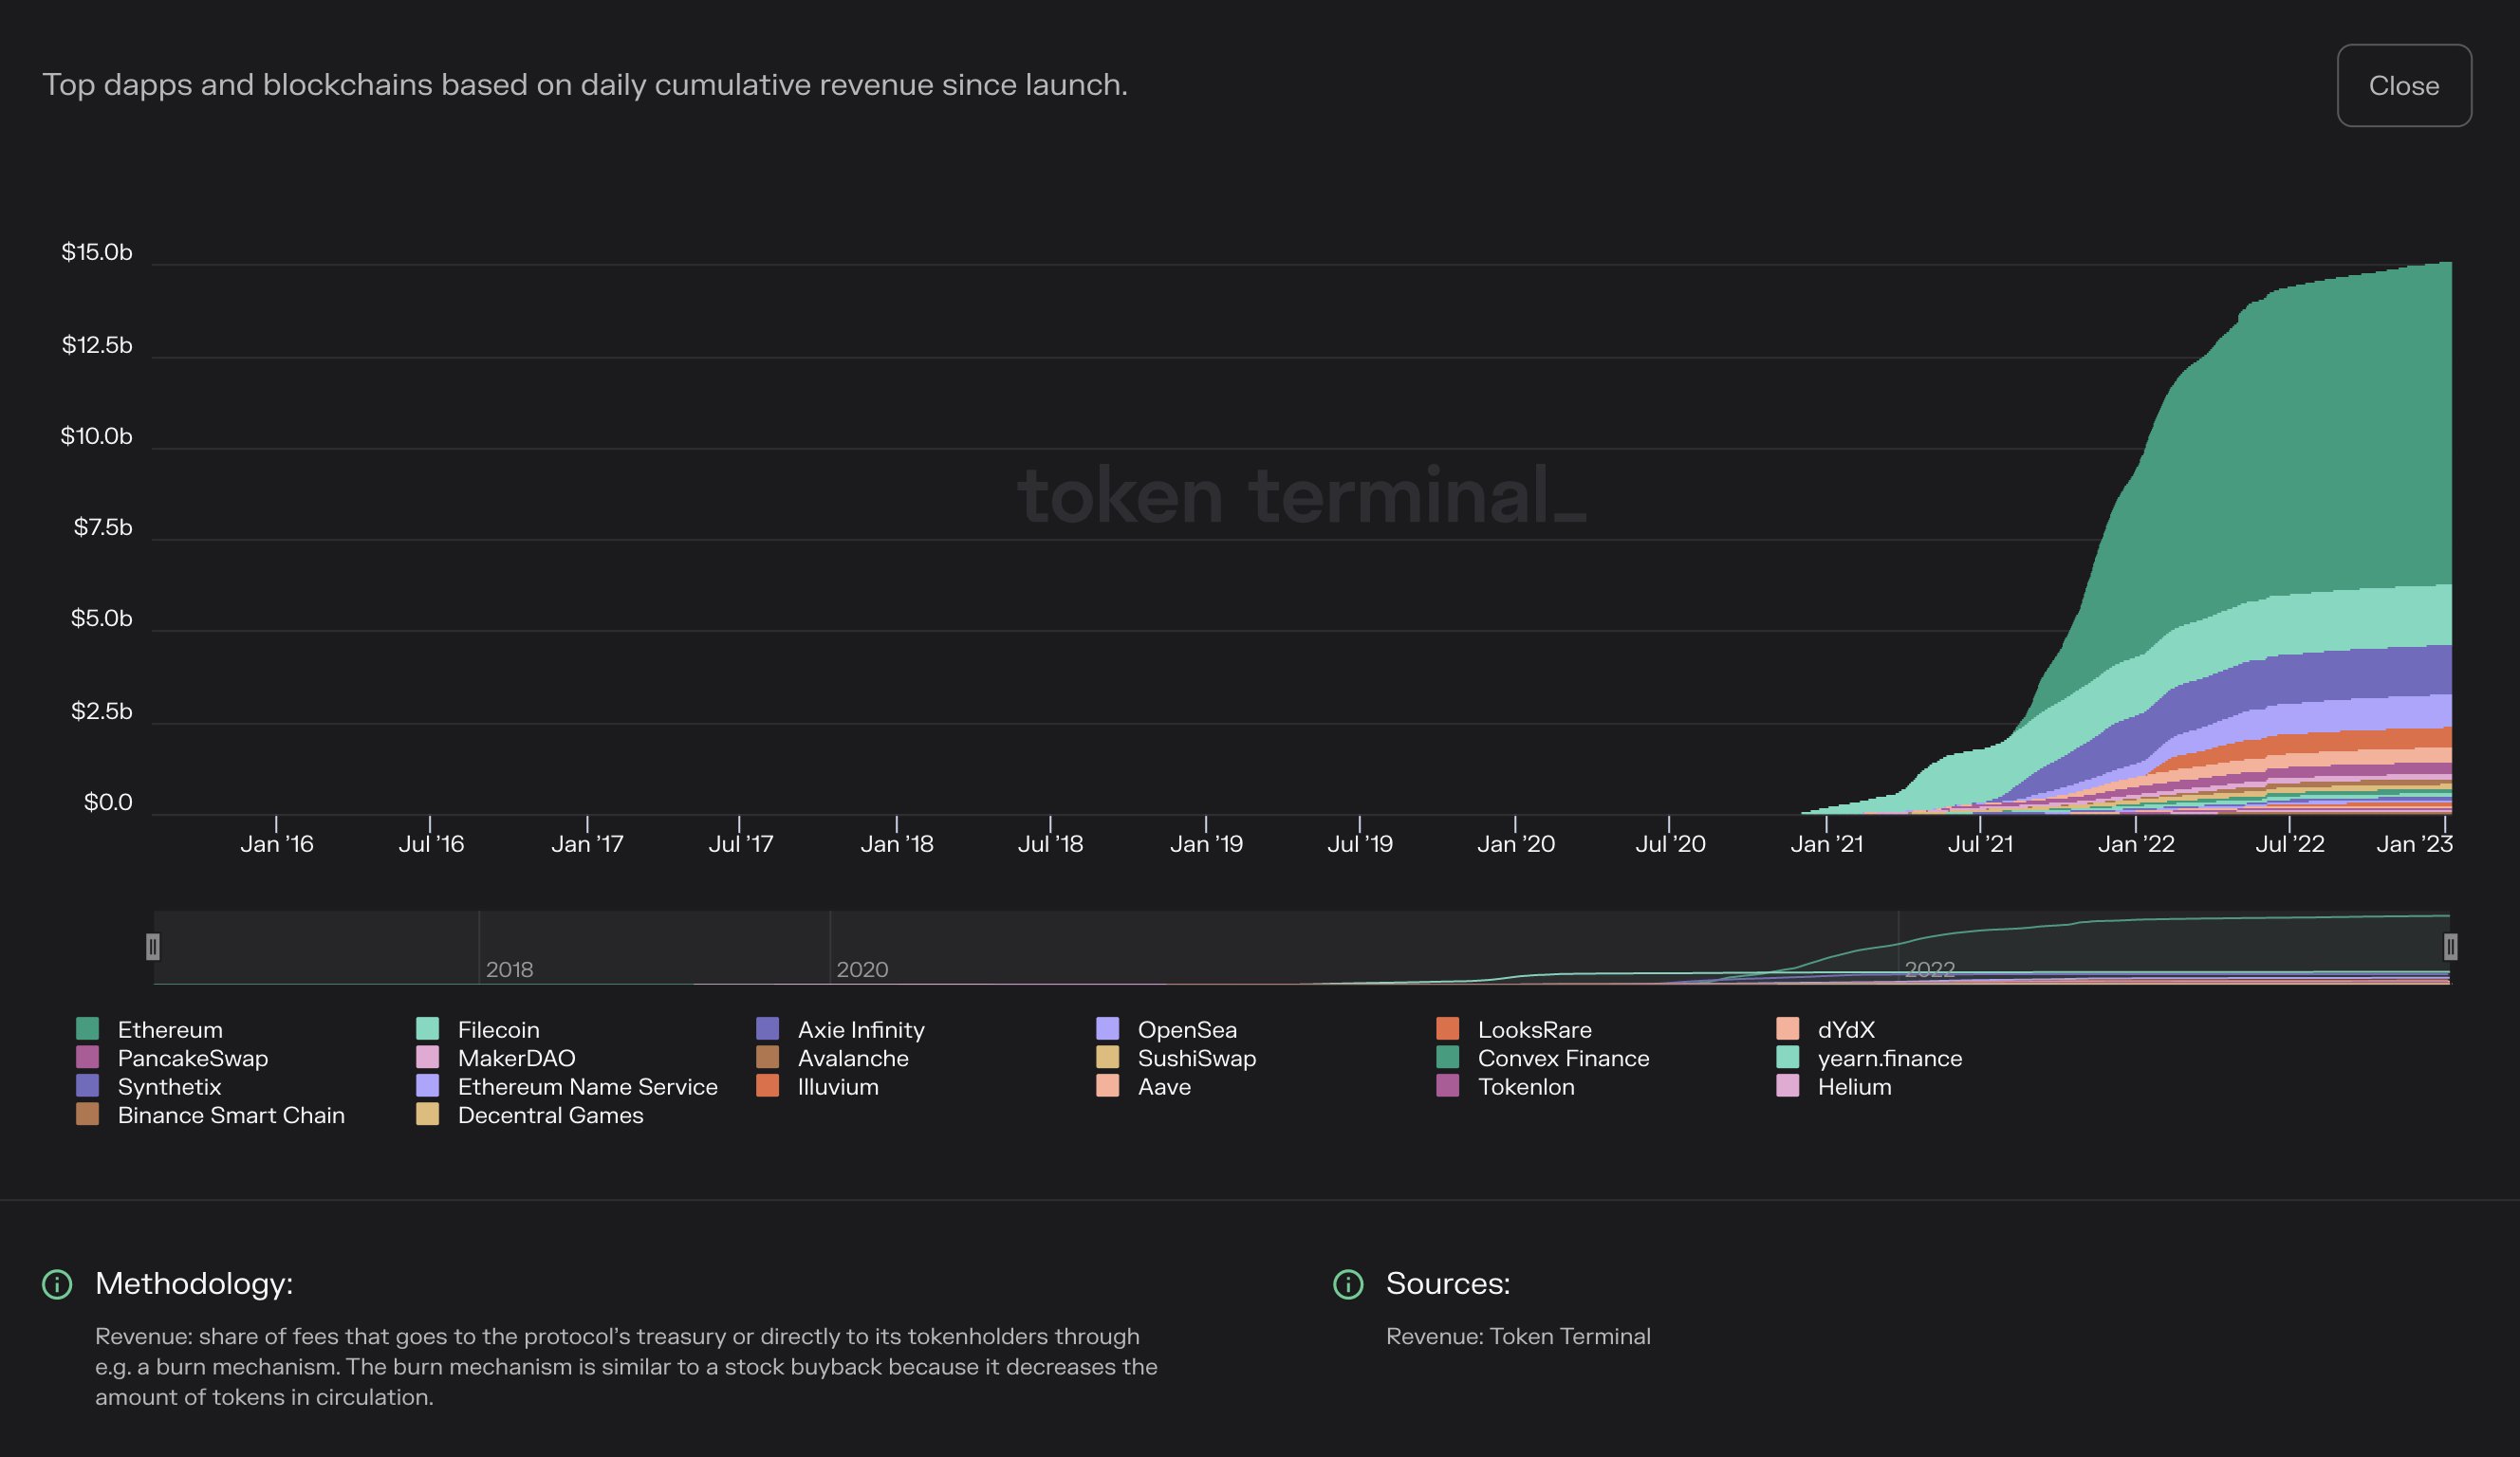Click the Binance Smart Chain legend swatch
The image size is (2520, 1457).
(x=87, y=1114)
